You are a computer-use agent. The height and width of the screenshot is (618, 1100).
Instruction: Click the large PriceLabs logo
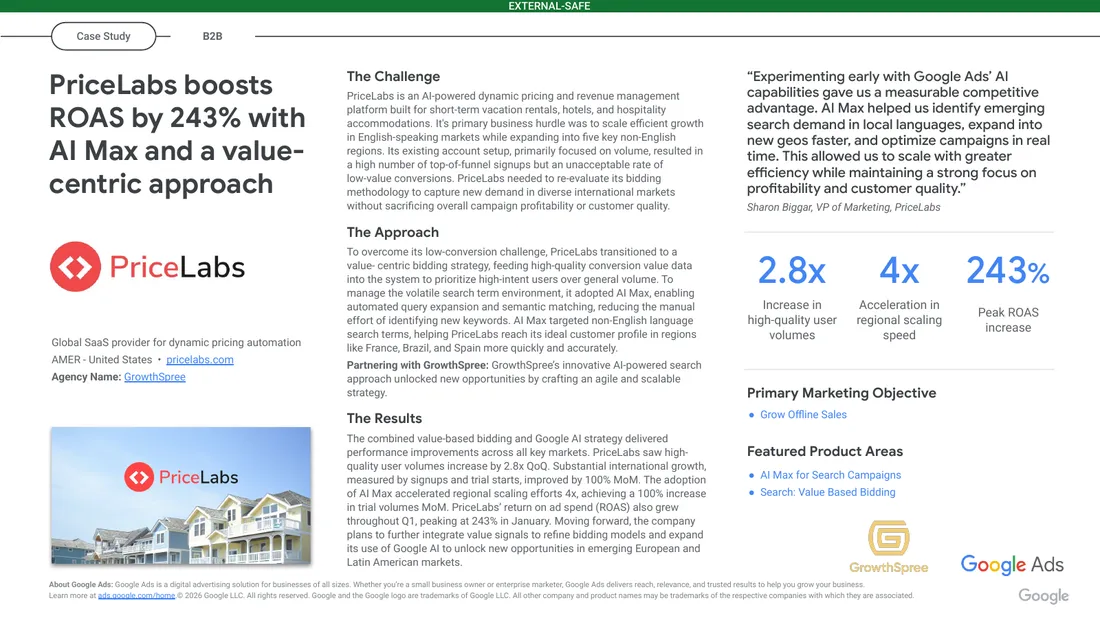147,267
